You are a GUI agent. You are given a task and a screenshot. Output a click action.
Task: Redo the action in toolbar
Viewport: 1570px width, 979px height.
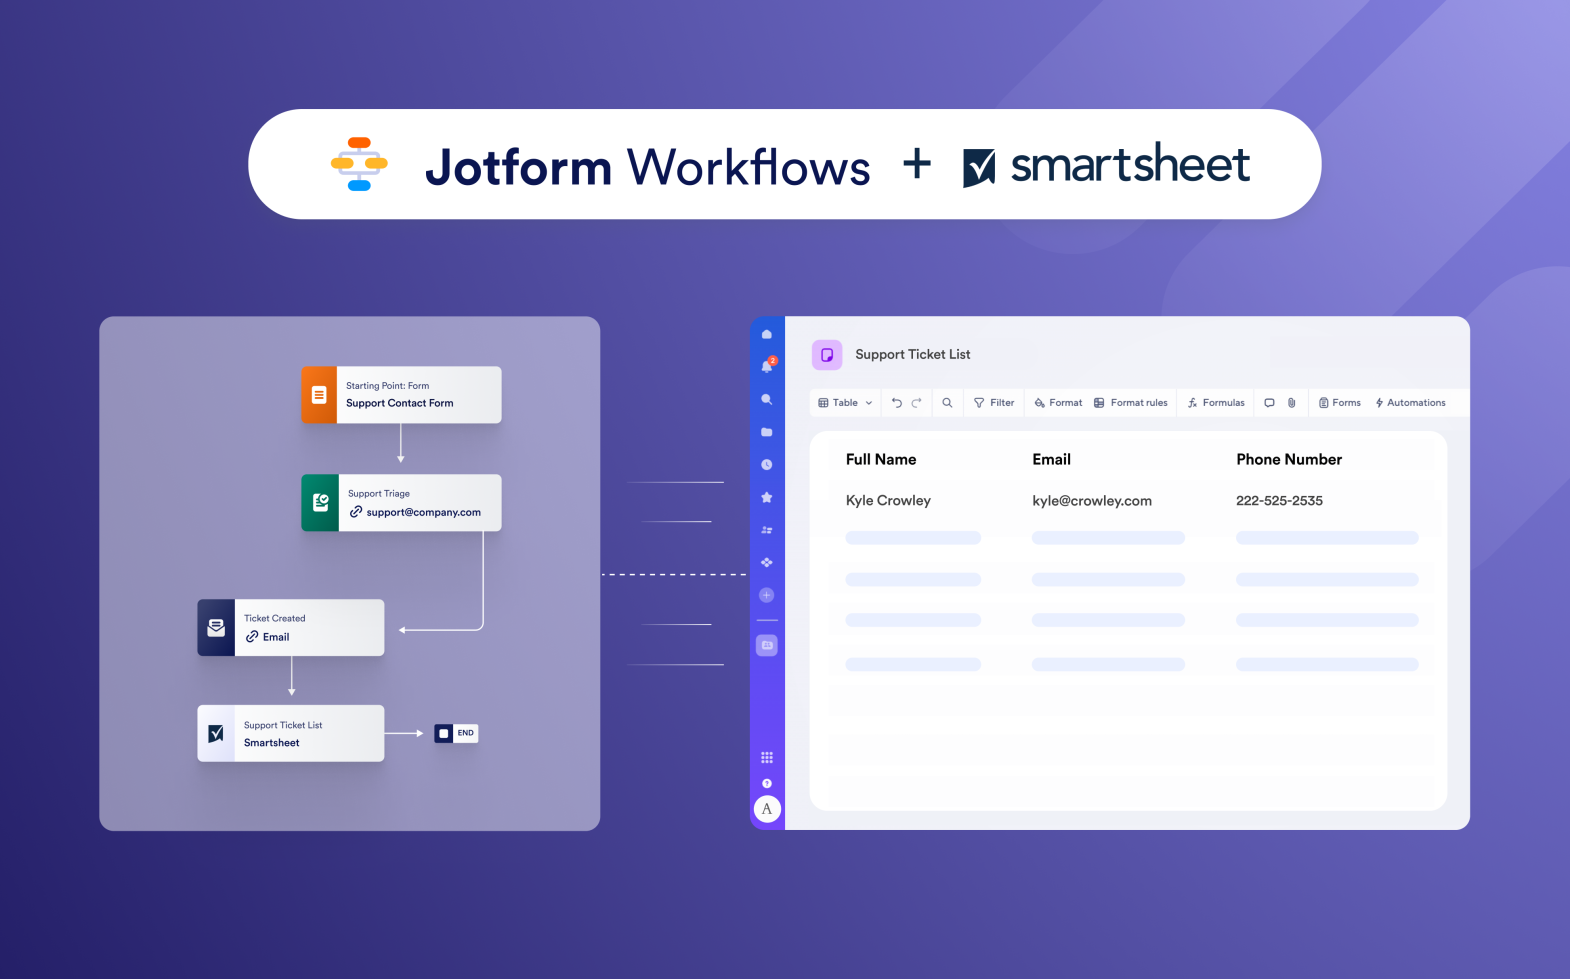tap(916, 403)
